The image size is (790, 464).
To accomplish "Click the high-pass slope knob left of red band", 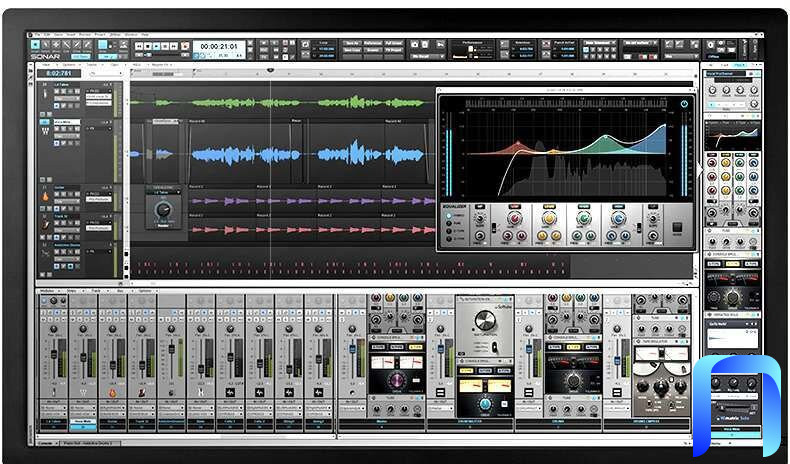I will (x=480, y=219).
